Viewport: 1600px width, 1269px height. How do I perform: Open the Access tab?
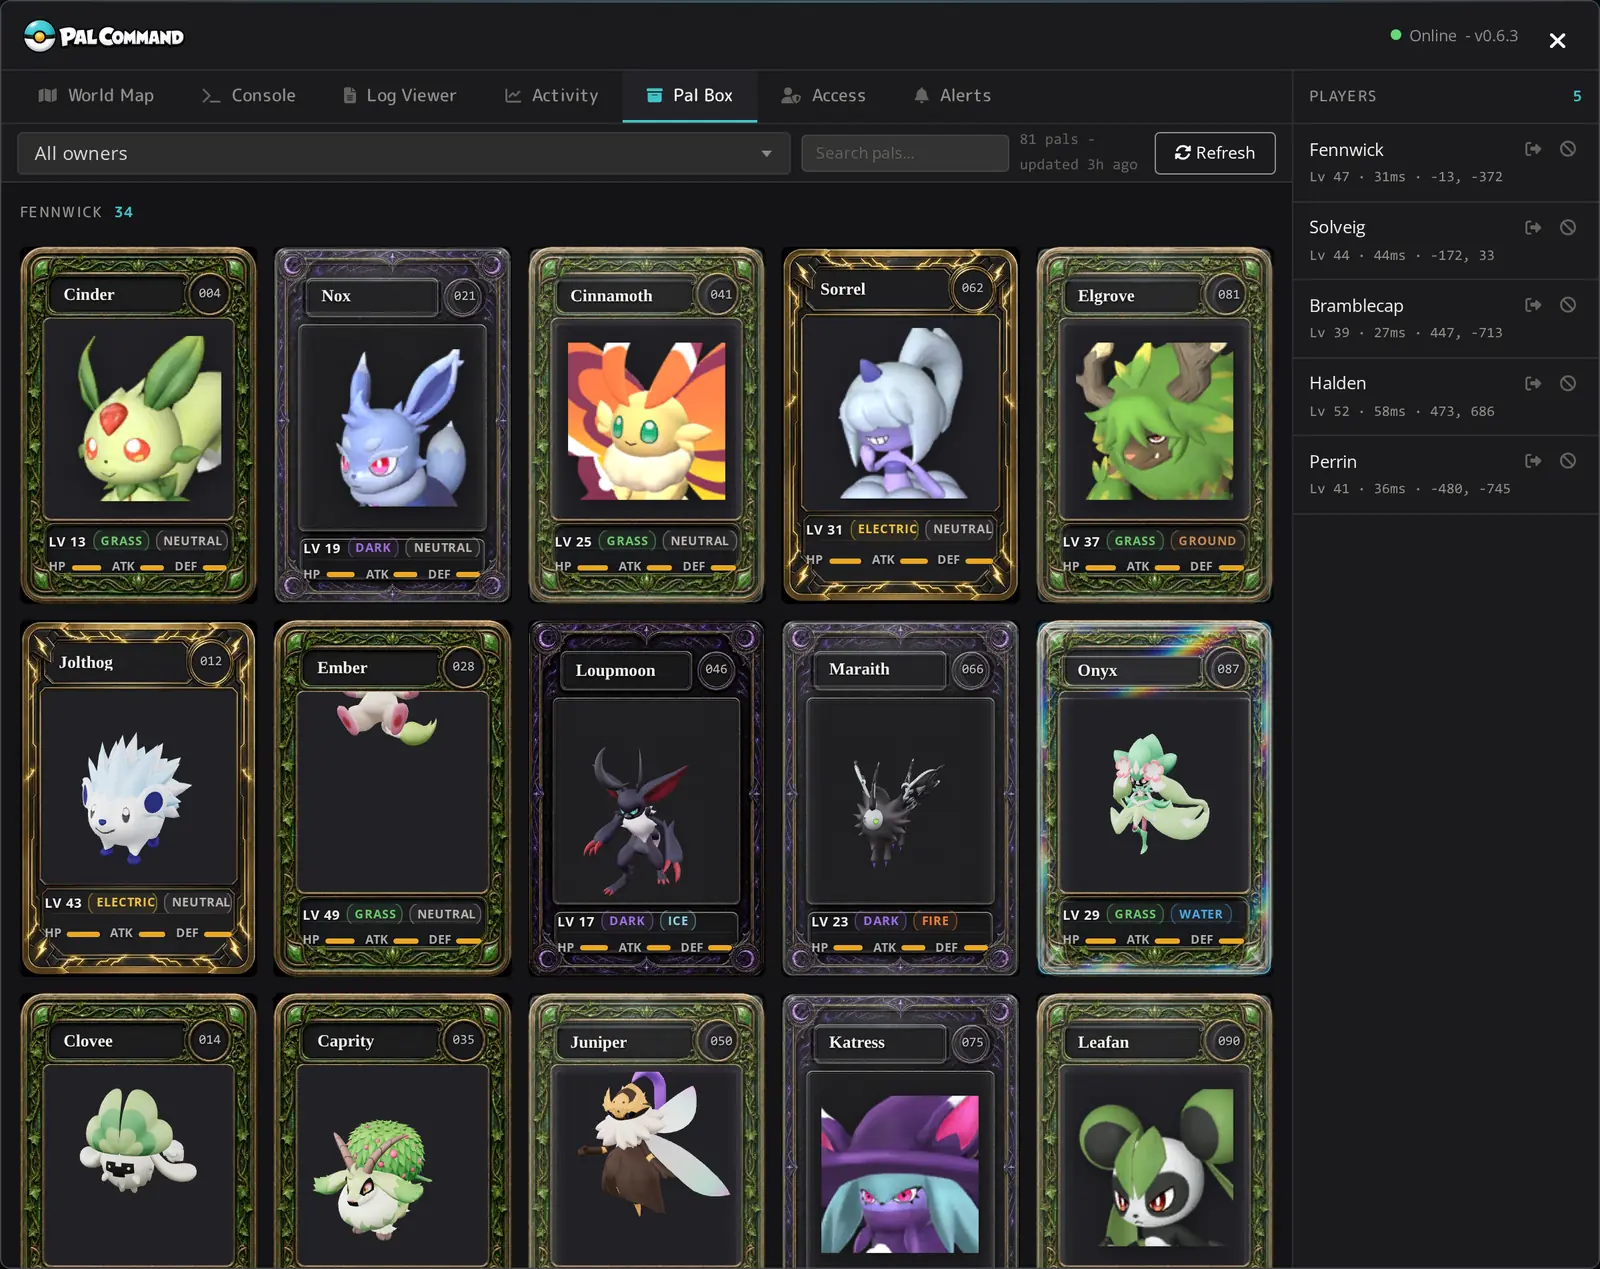[x=823, y=95]
